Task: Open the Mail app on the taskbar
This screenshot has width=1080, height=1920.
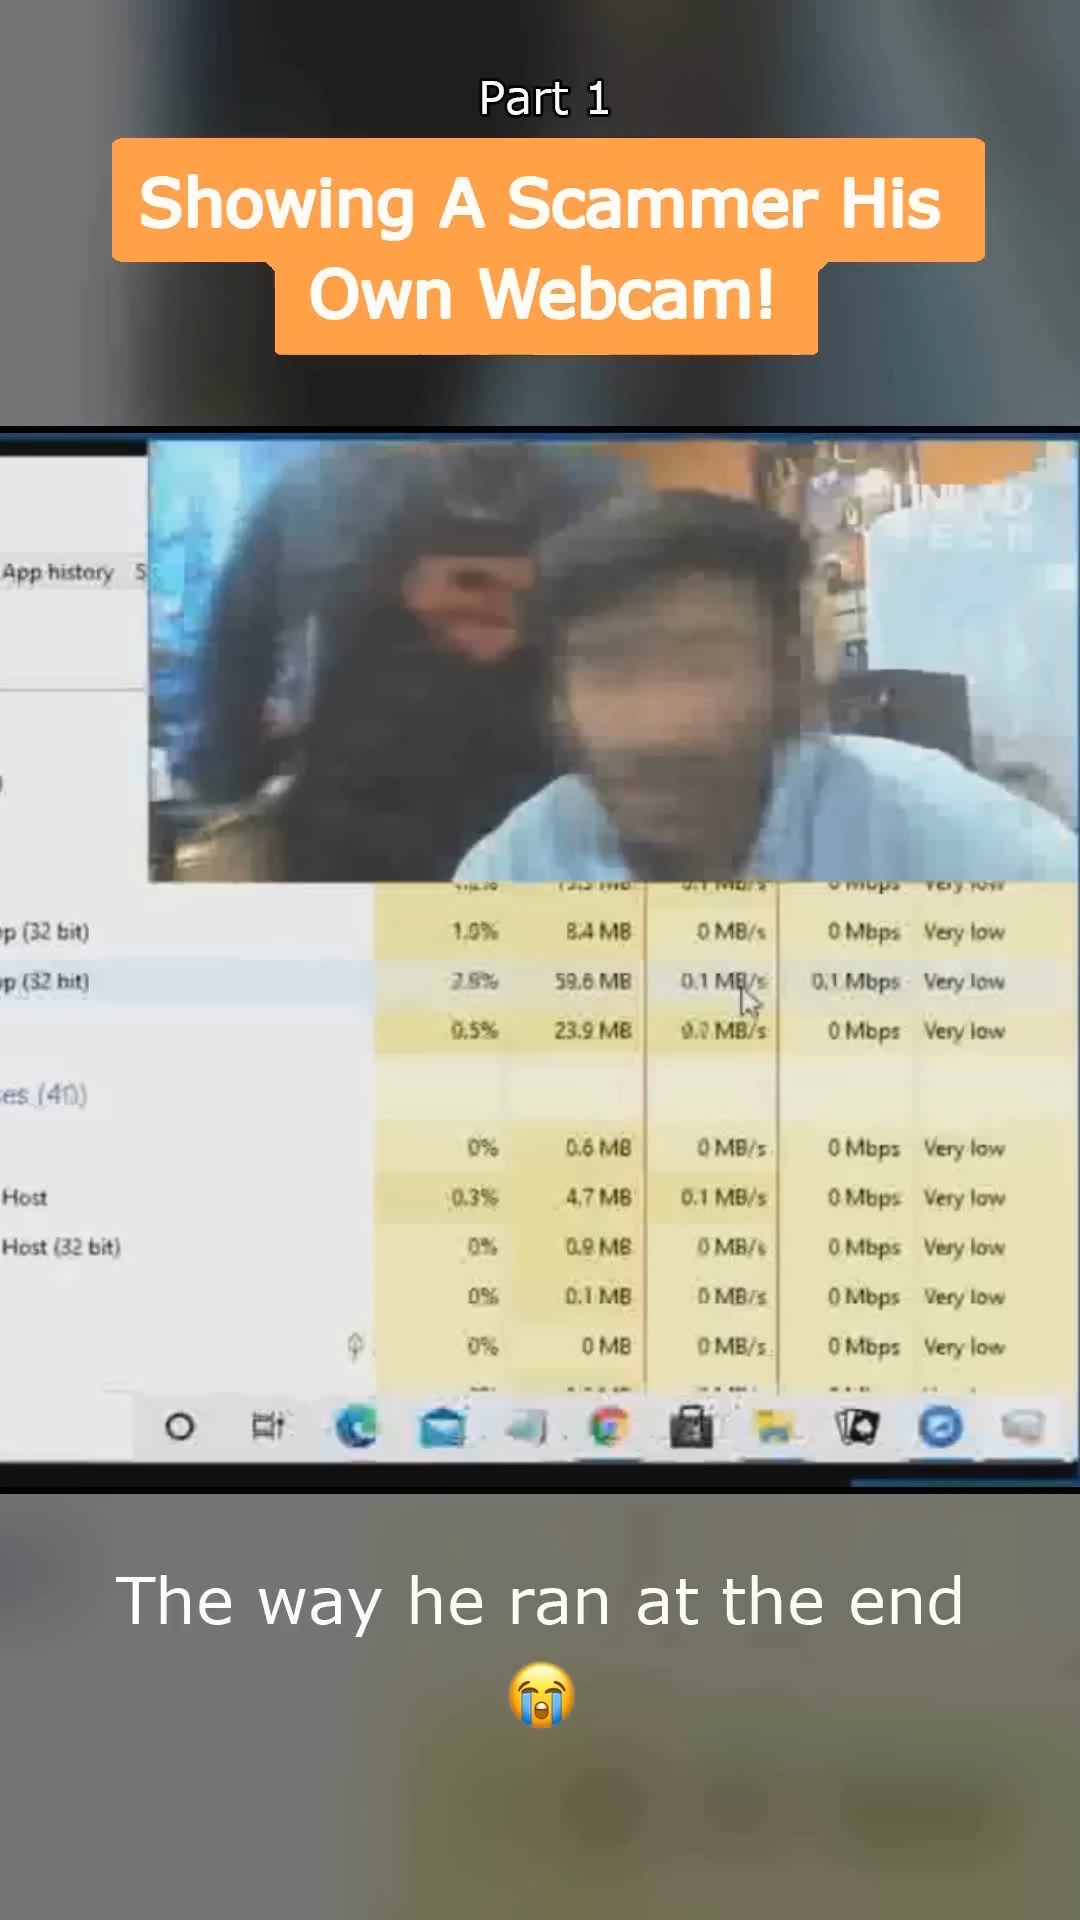Action: [441, 1427]
